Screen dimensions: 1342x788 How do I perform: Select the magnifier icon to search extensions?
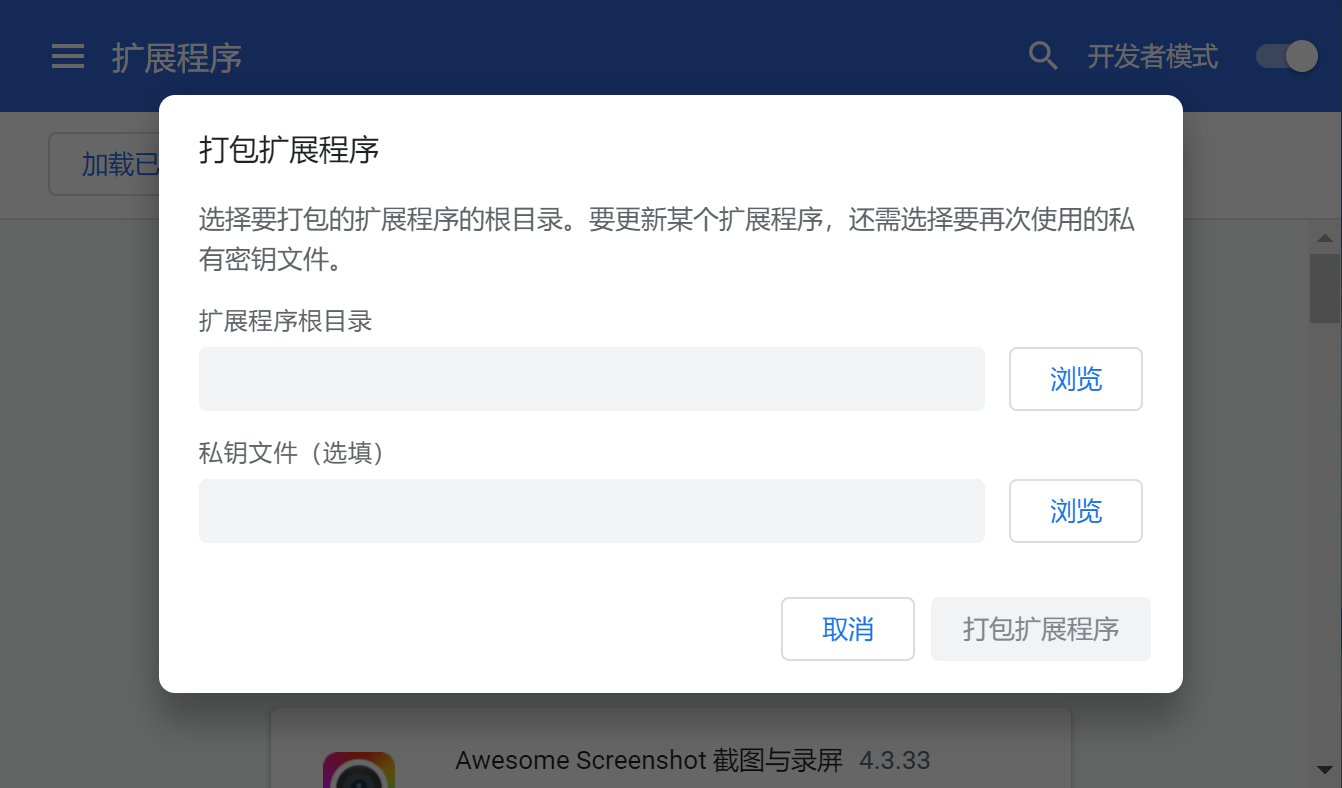pyautogui.click(x=1043, y=56)
